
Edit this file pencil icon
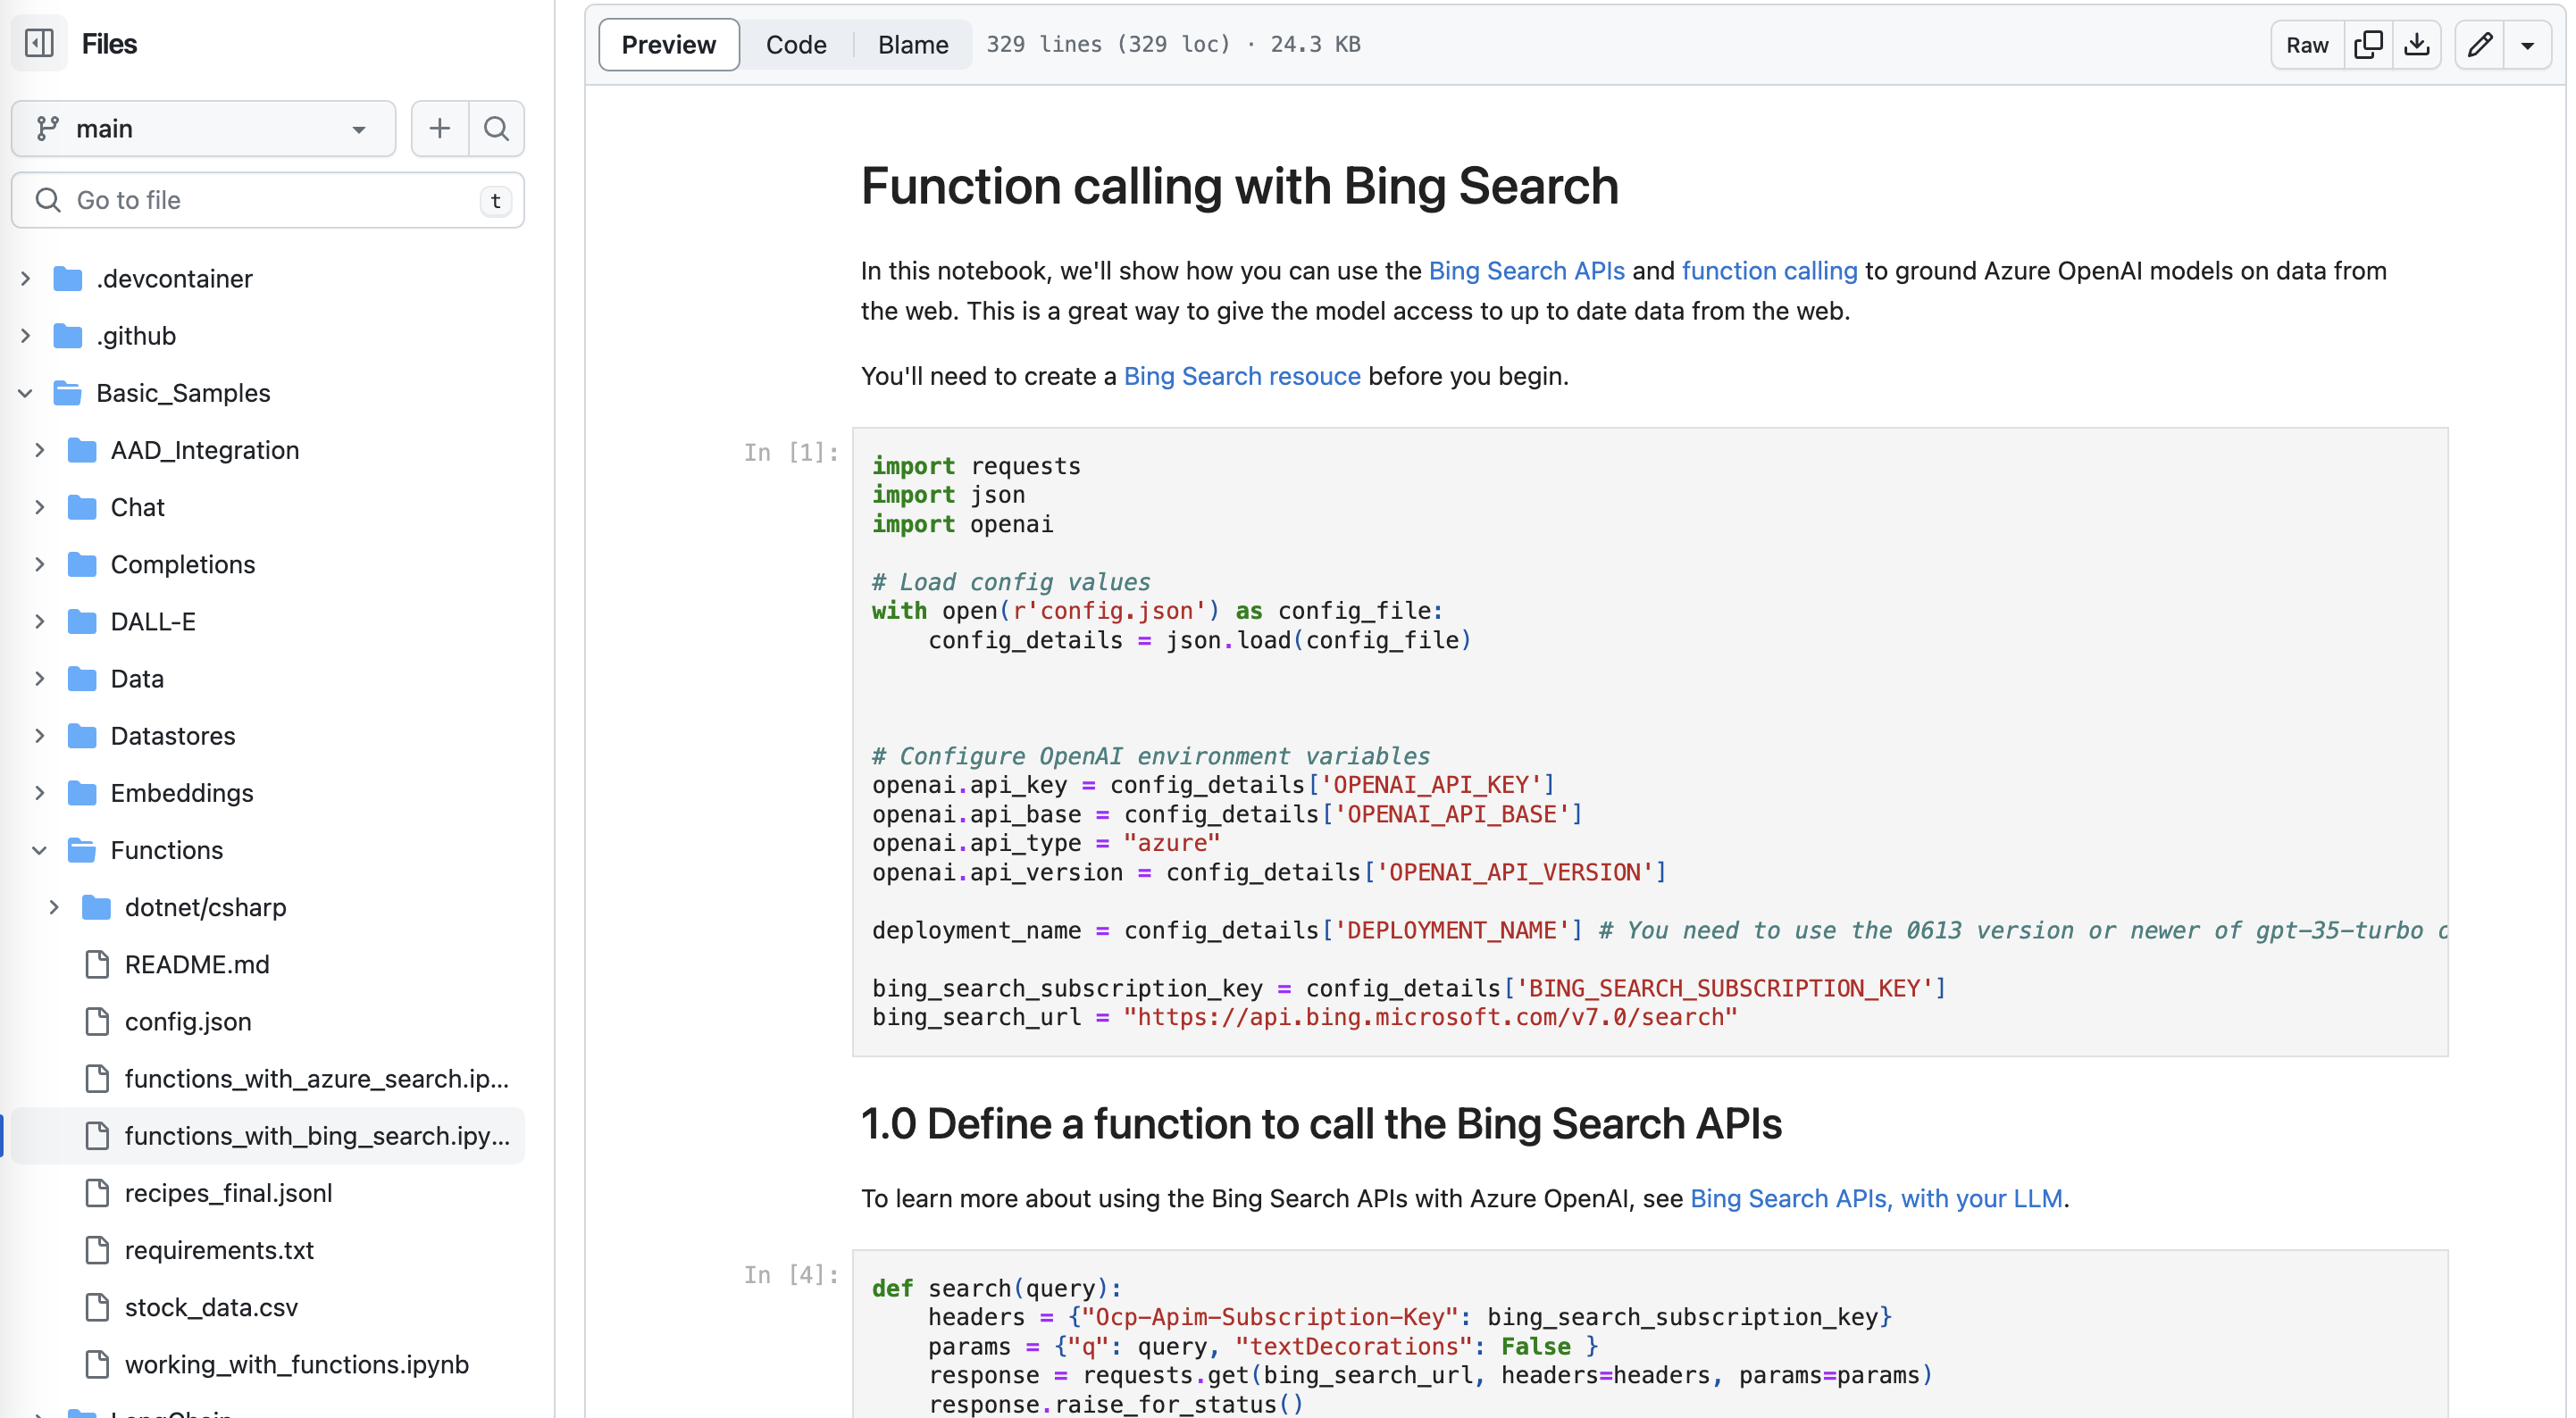coord(2480,44)
